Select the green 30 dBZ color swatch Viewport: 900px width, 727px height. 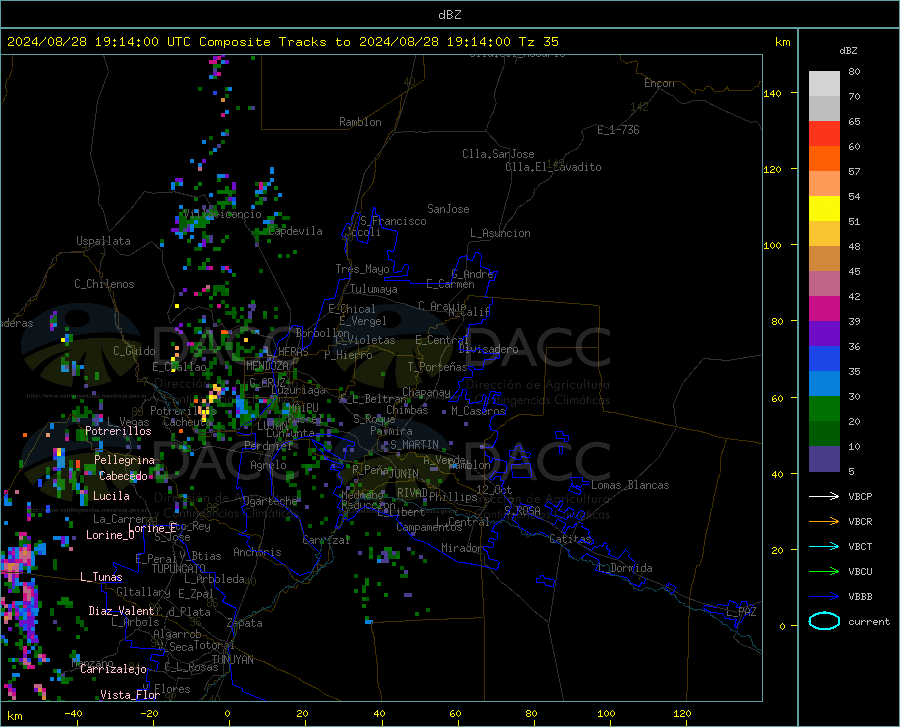pyautogui.click(x=824, y=409)
